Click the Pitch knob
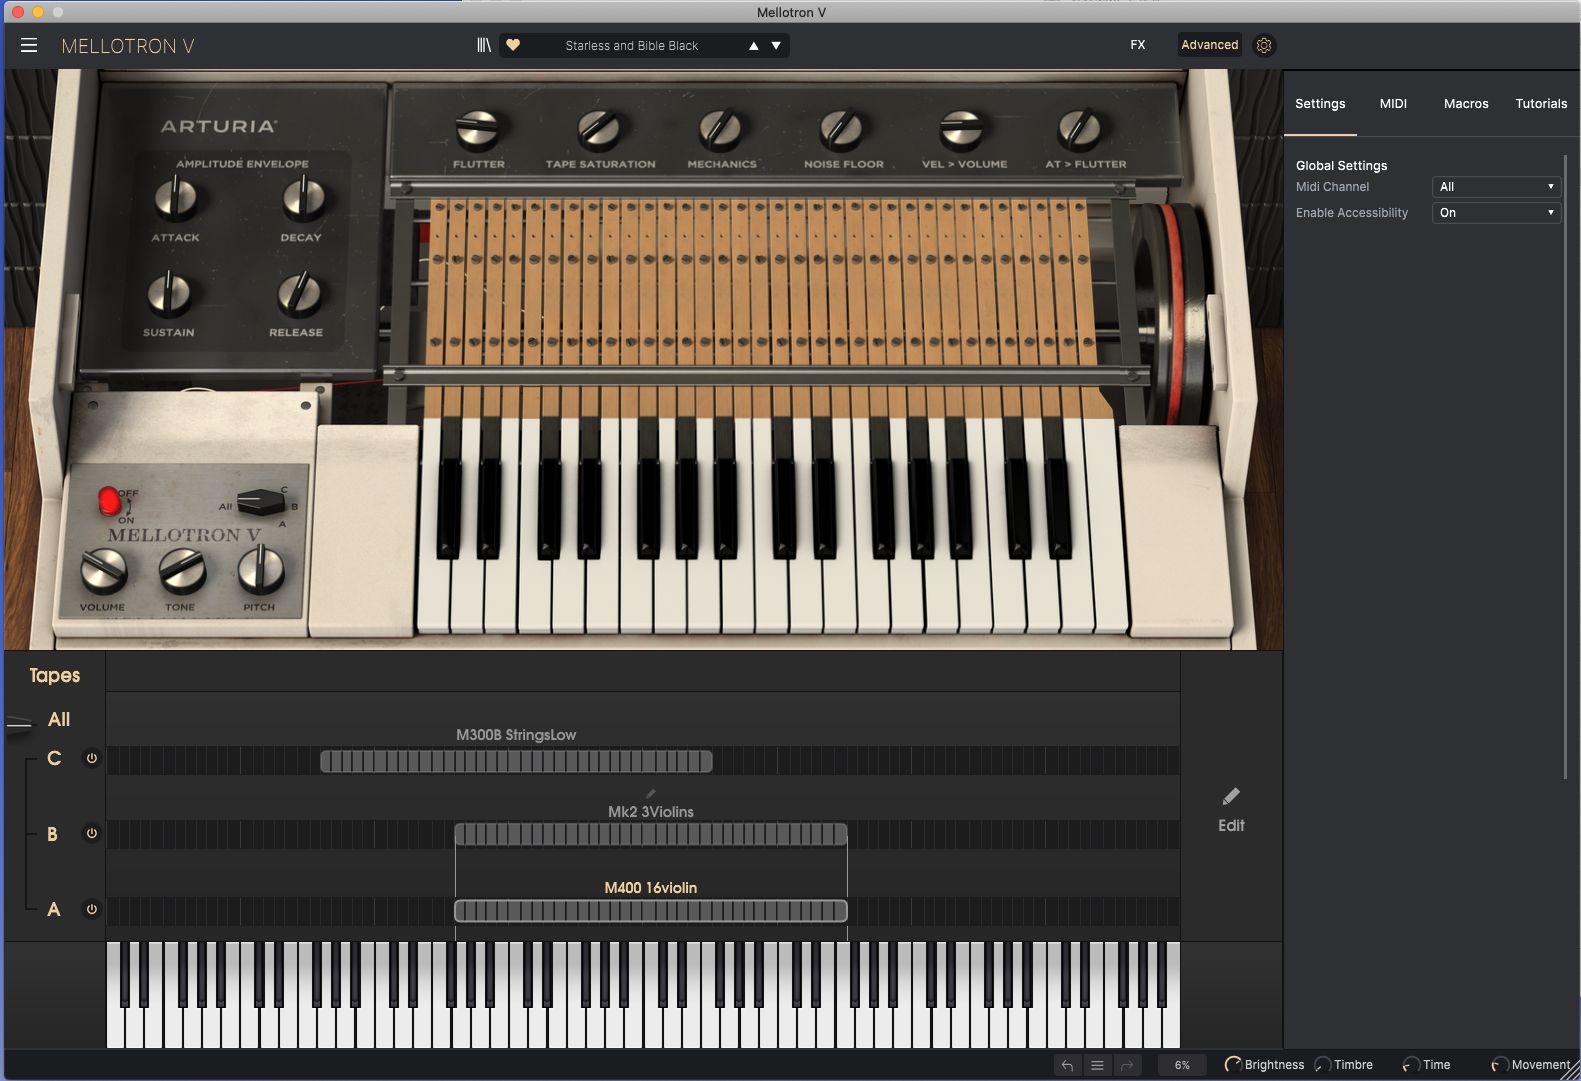Image resolution: width=1581 pixels, height=1081 pixels. pyautogui.click(x=260, y=572)
